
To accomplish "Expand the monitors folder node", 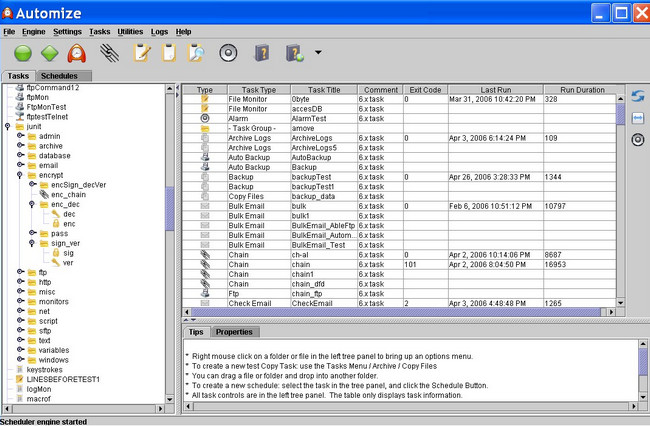I will click(20, 300).
